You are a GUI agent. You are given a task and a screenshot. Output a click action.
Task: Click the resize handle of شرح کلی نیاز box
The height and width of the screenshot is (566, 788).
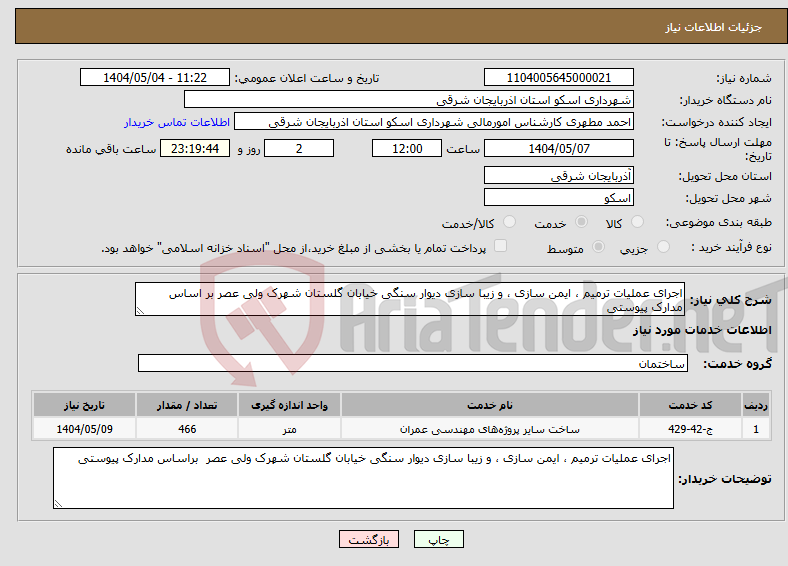(x=140, y=311)
